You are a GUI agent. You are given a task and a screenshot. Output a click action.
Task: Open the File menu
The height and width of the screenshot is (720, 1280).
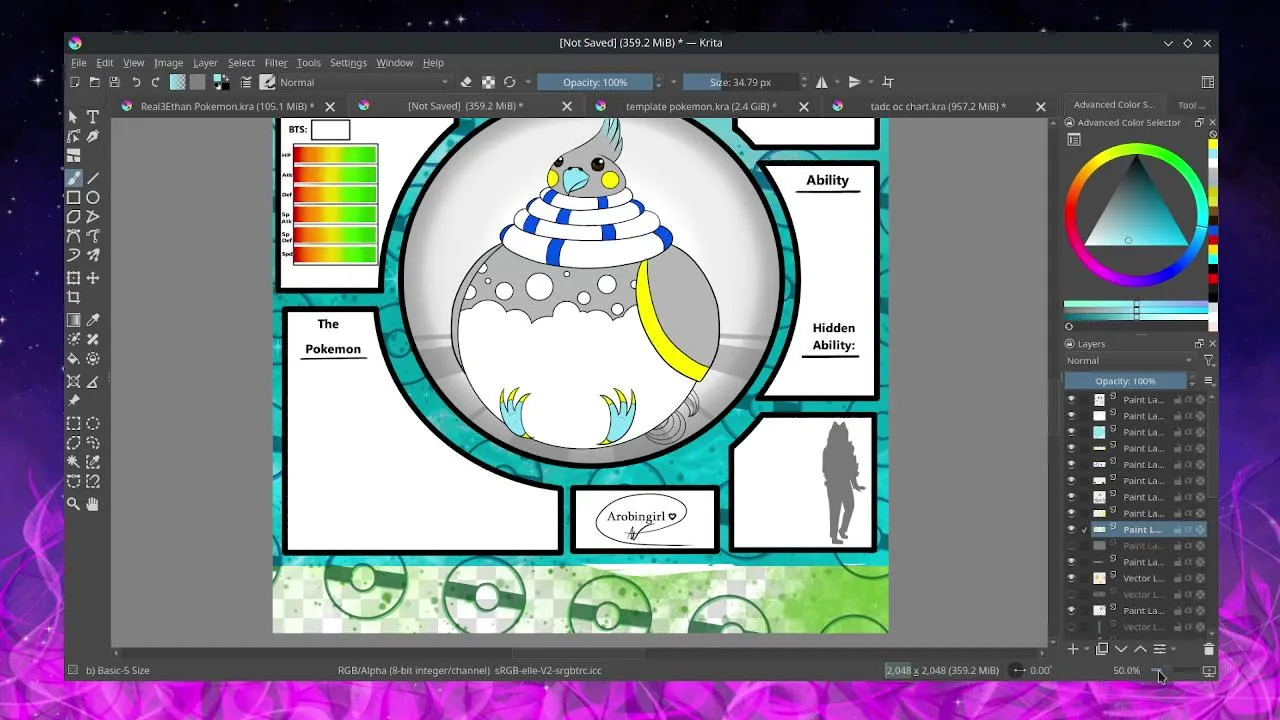[78, 62]
